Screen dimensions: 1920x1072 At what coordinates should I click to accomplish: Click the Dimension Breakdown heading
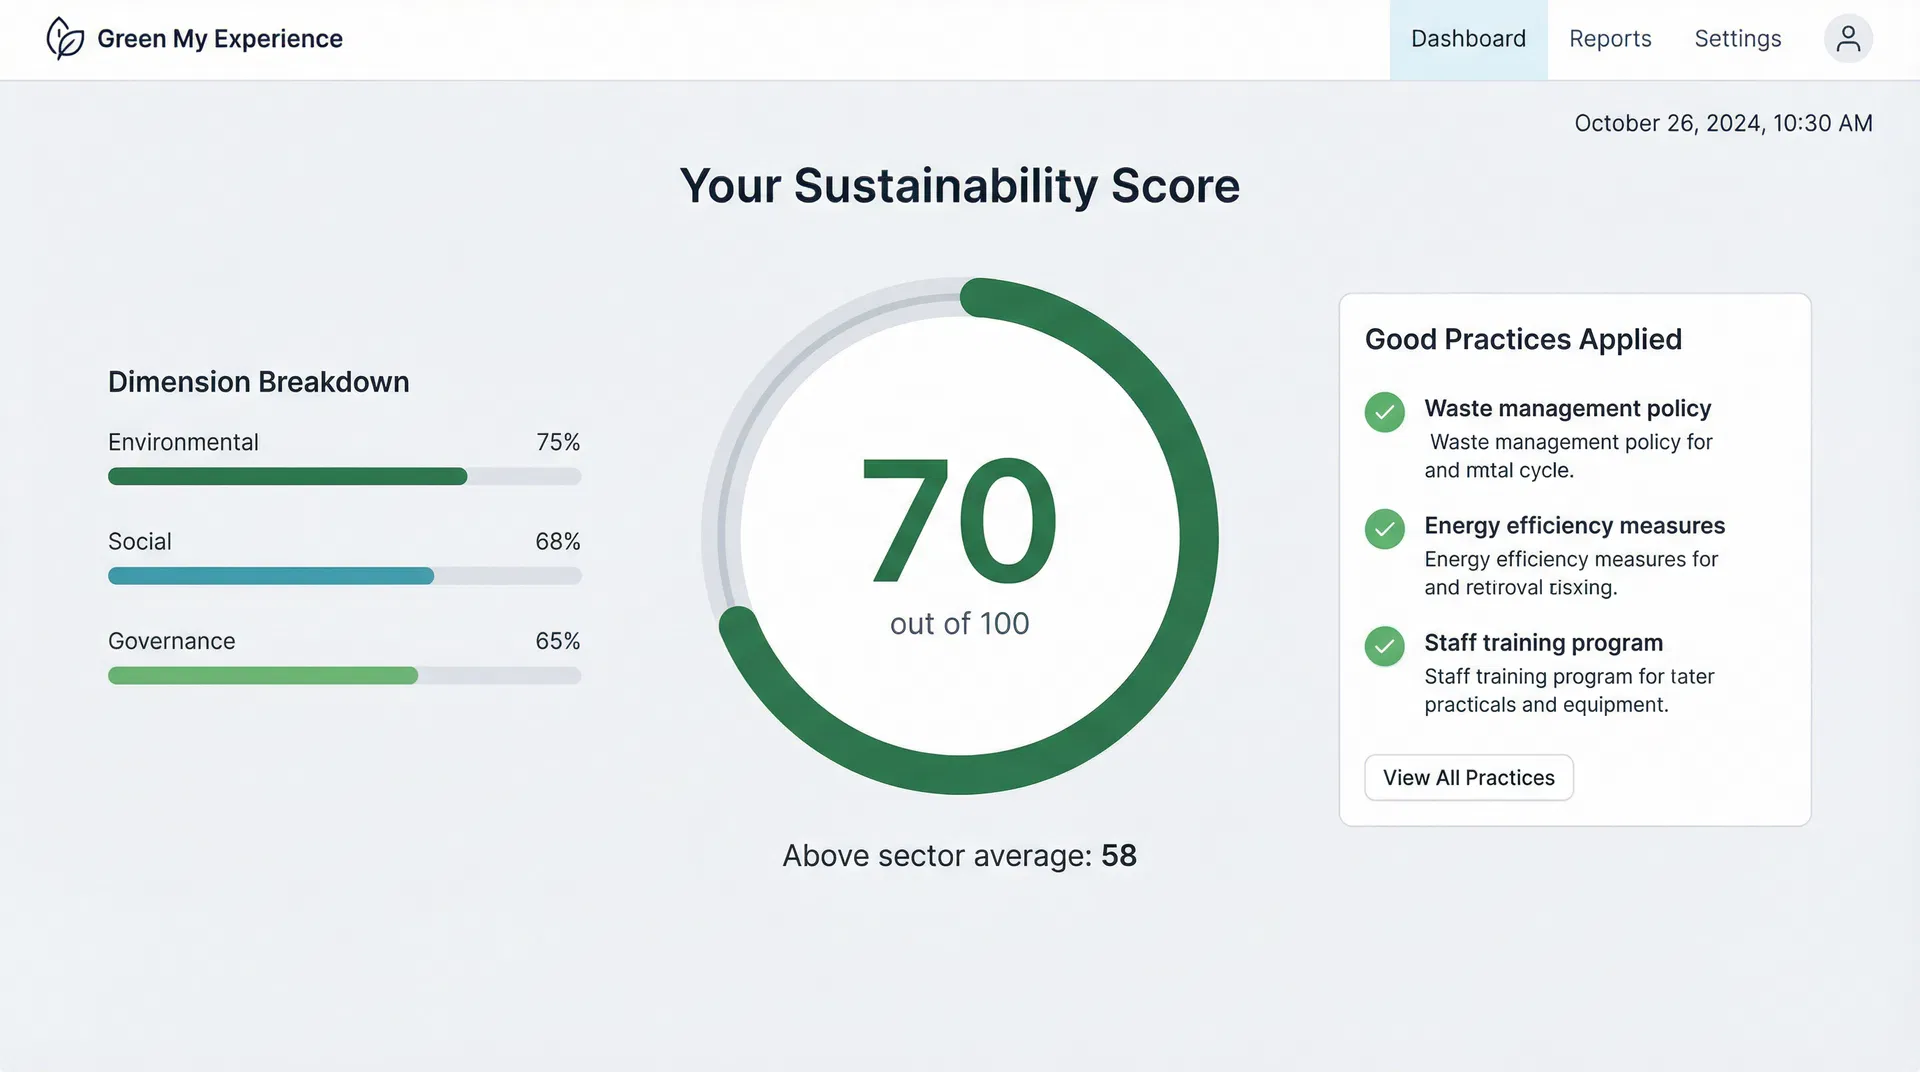point(258,382)
